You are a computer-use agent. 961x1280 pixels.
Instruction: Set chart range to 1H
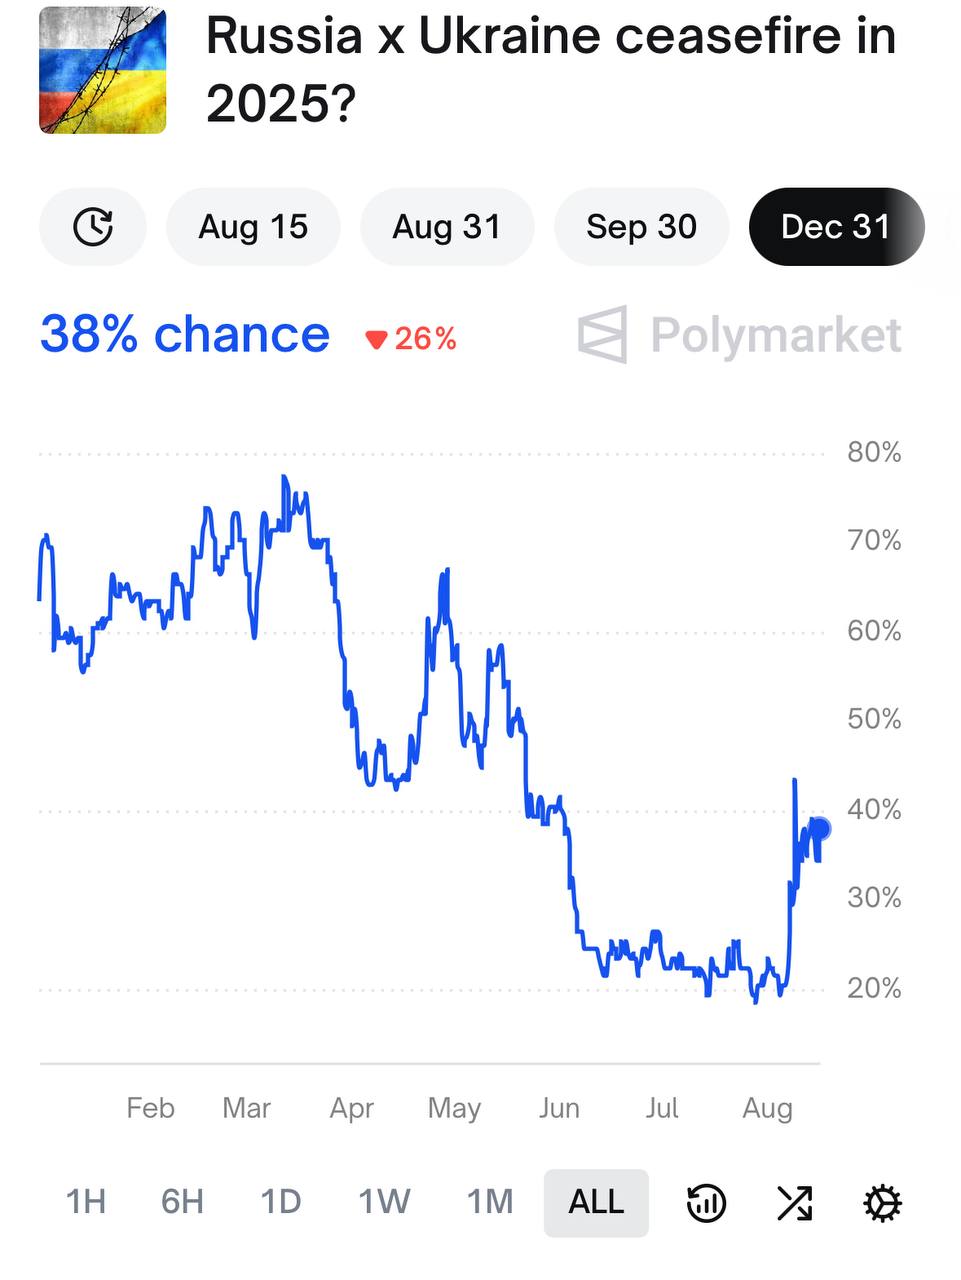click(x=85, y=1202)
